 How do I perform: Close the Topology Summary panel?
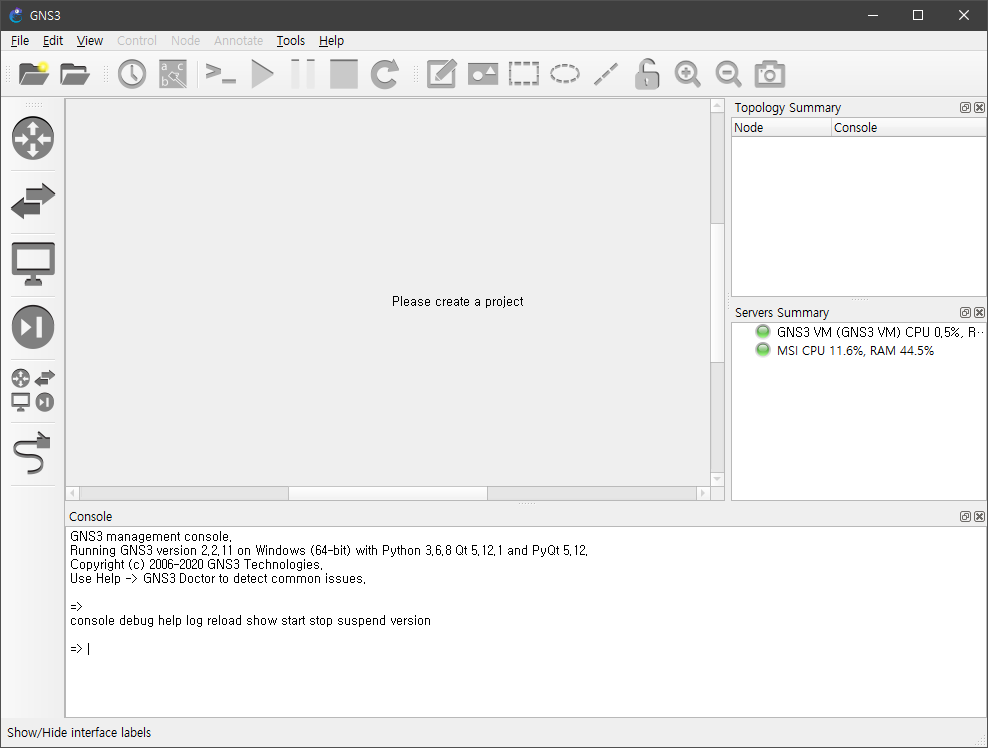(x=979, y=108)
